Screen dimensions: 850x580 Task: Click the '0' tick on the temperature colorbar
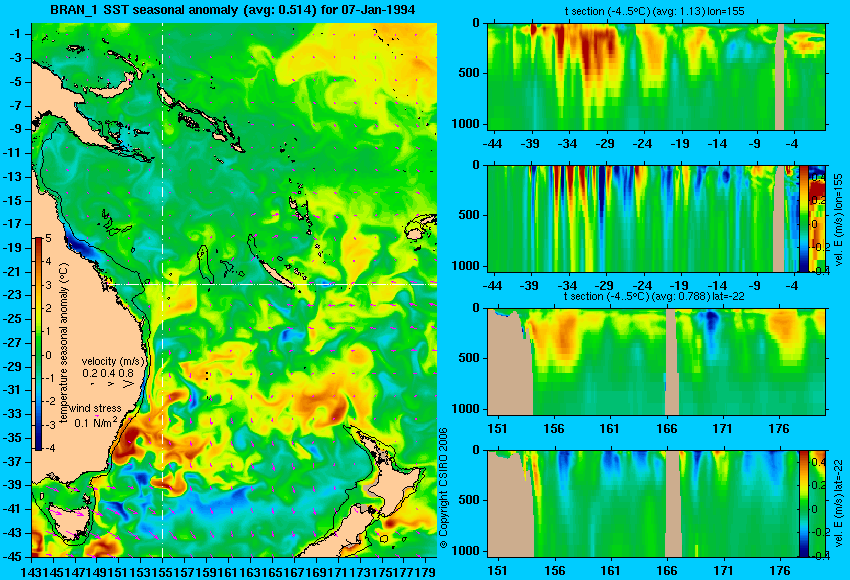click(x=48, y=355)
